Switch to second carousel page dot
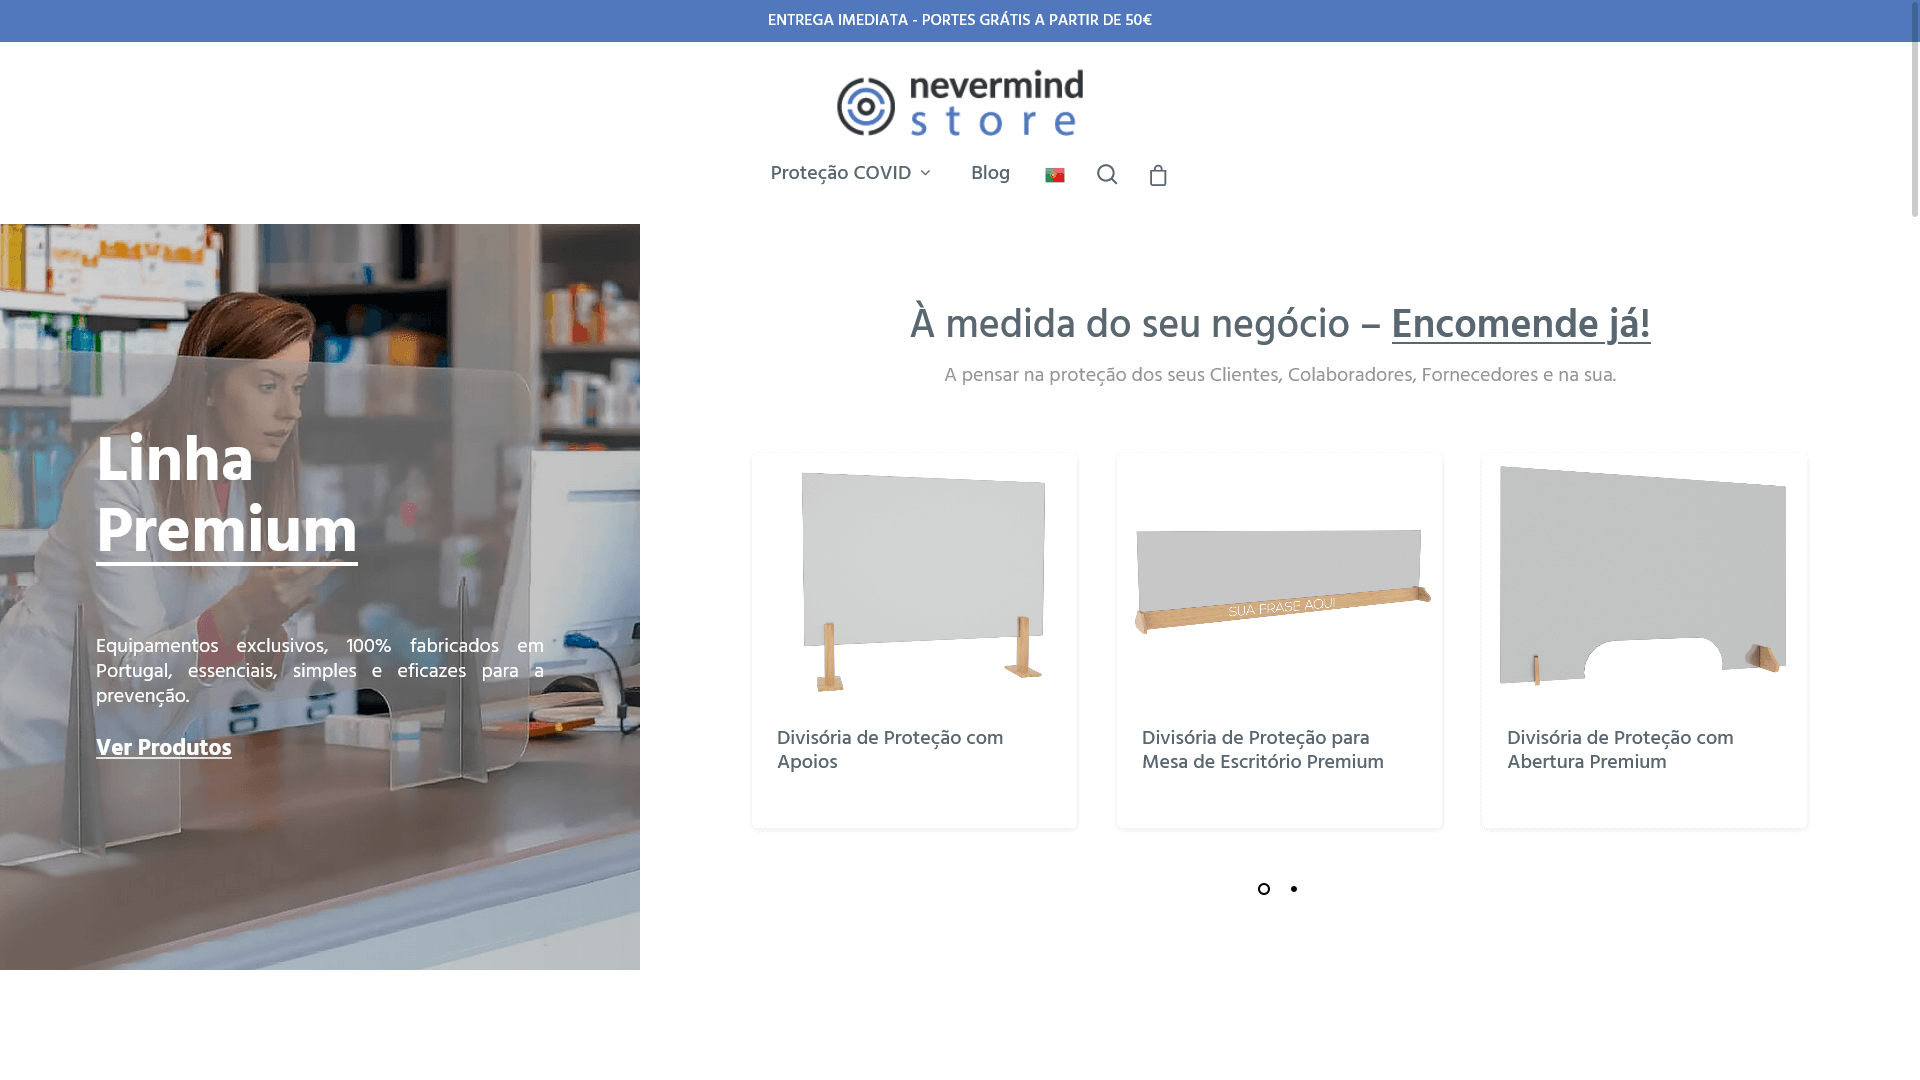The height and width of the screenshot is (1080, 1920). click(1293, 889)
